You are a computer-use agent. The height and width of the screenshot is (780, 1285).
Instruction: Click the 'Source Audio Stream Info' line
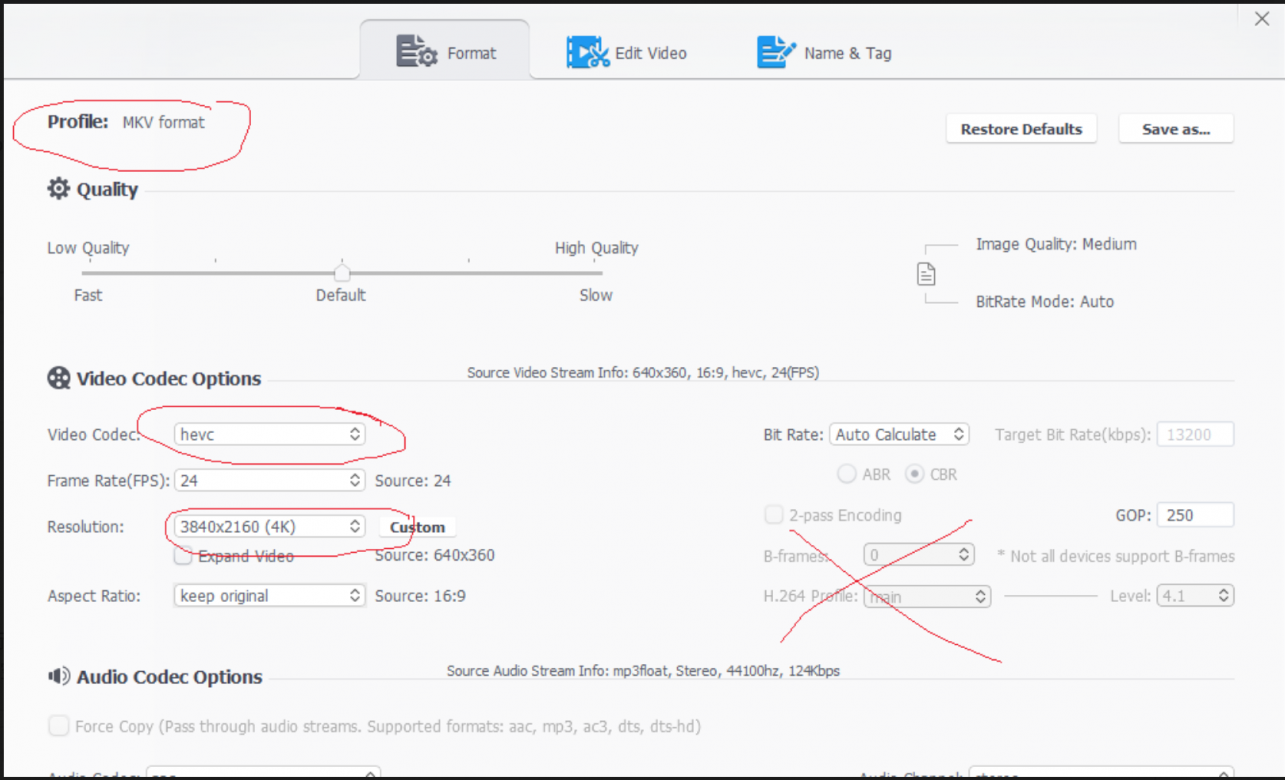tap(643, 671)
